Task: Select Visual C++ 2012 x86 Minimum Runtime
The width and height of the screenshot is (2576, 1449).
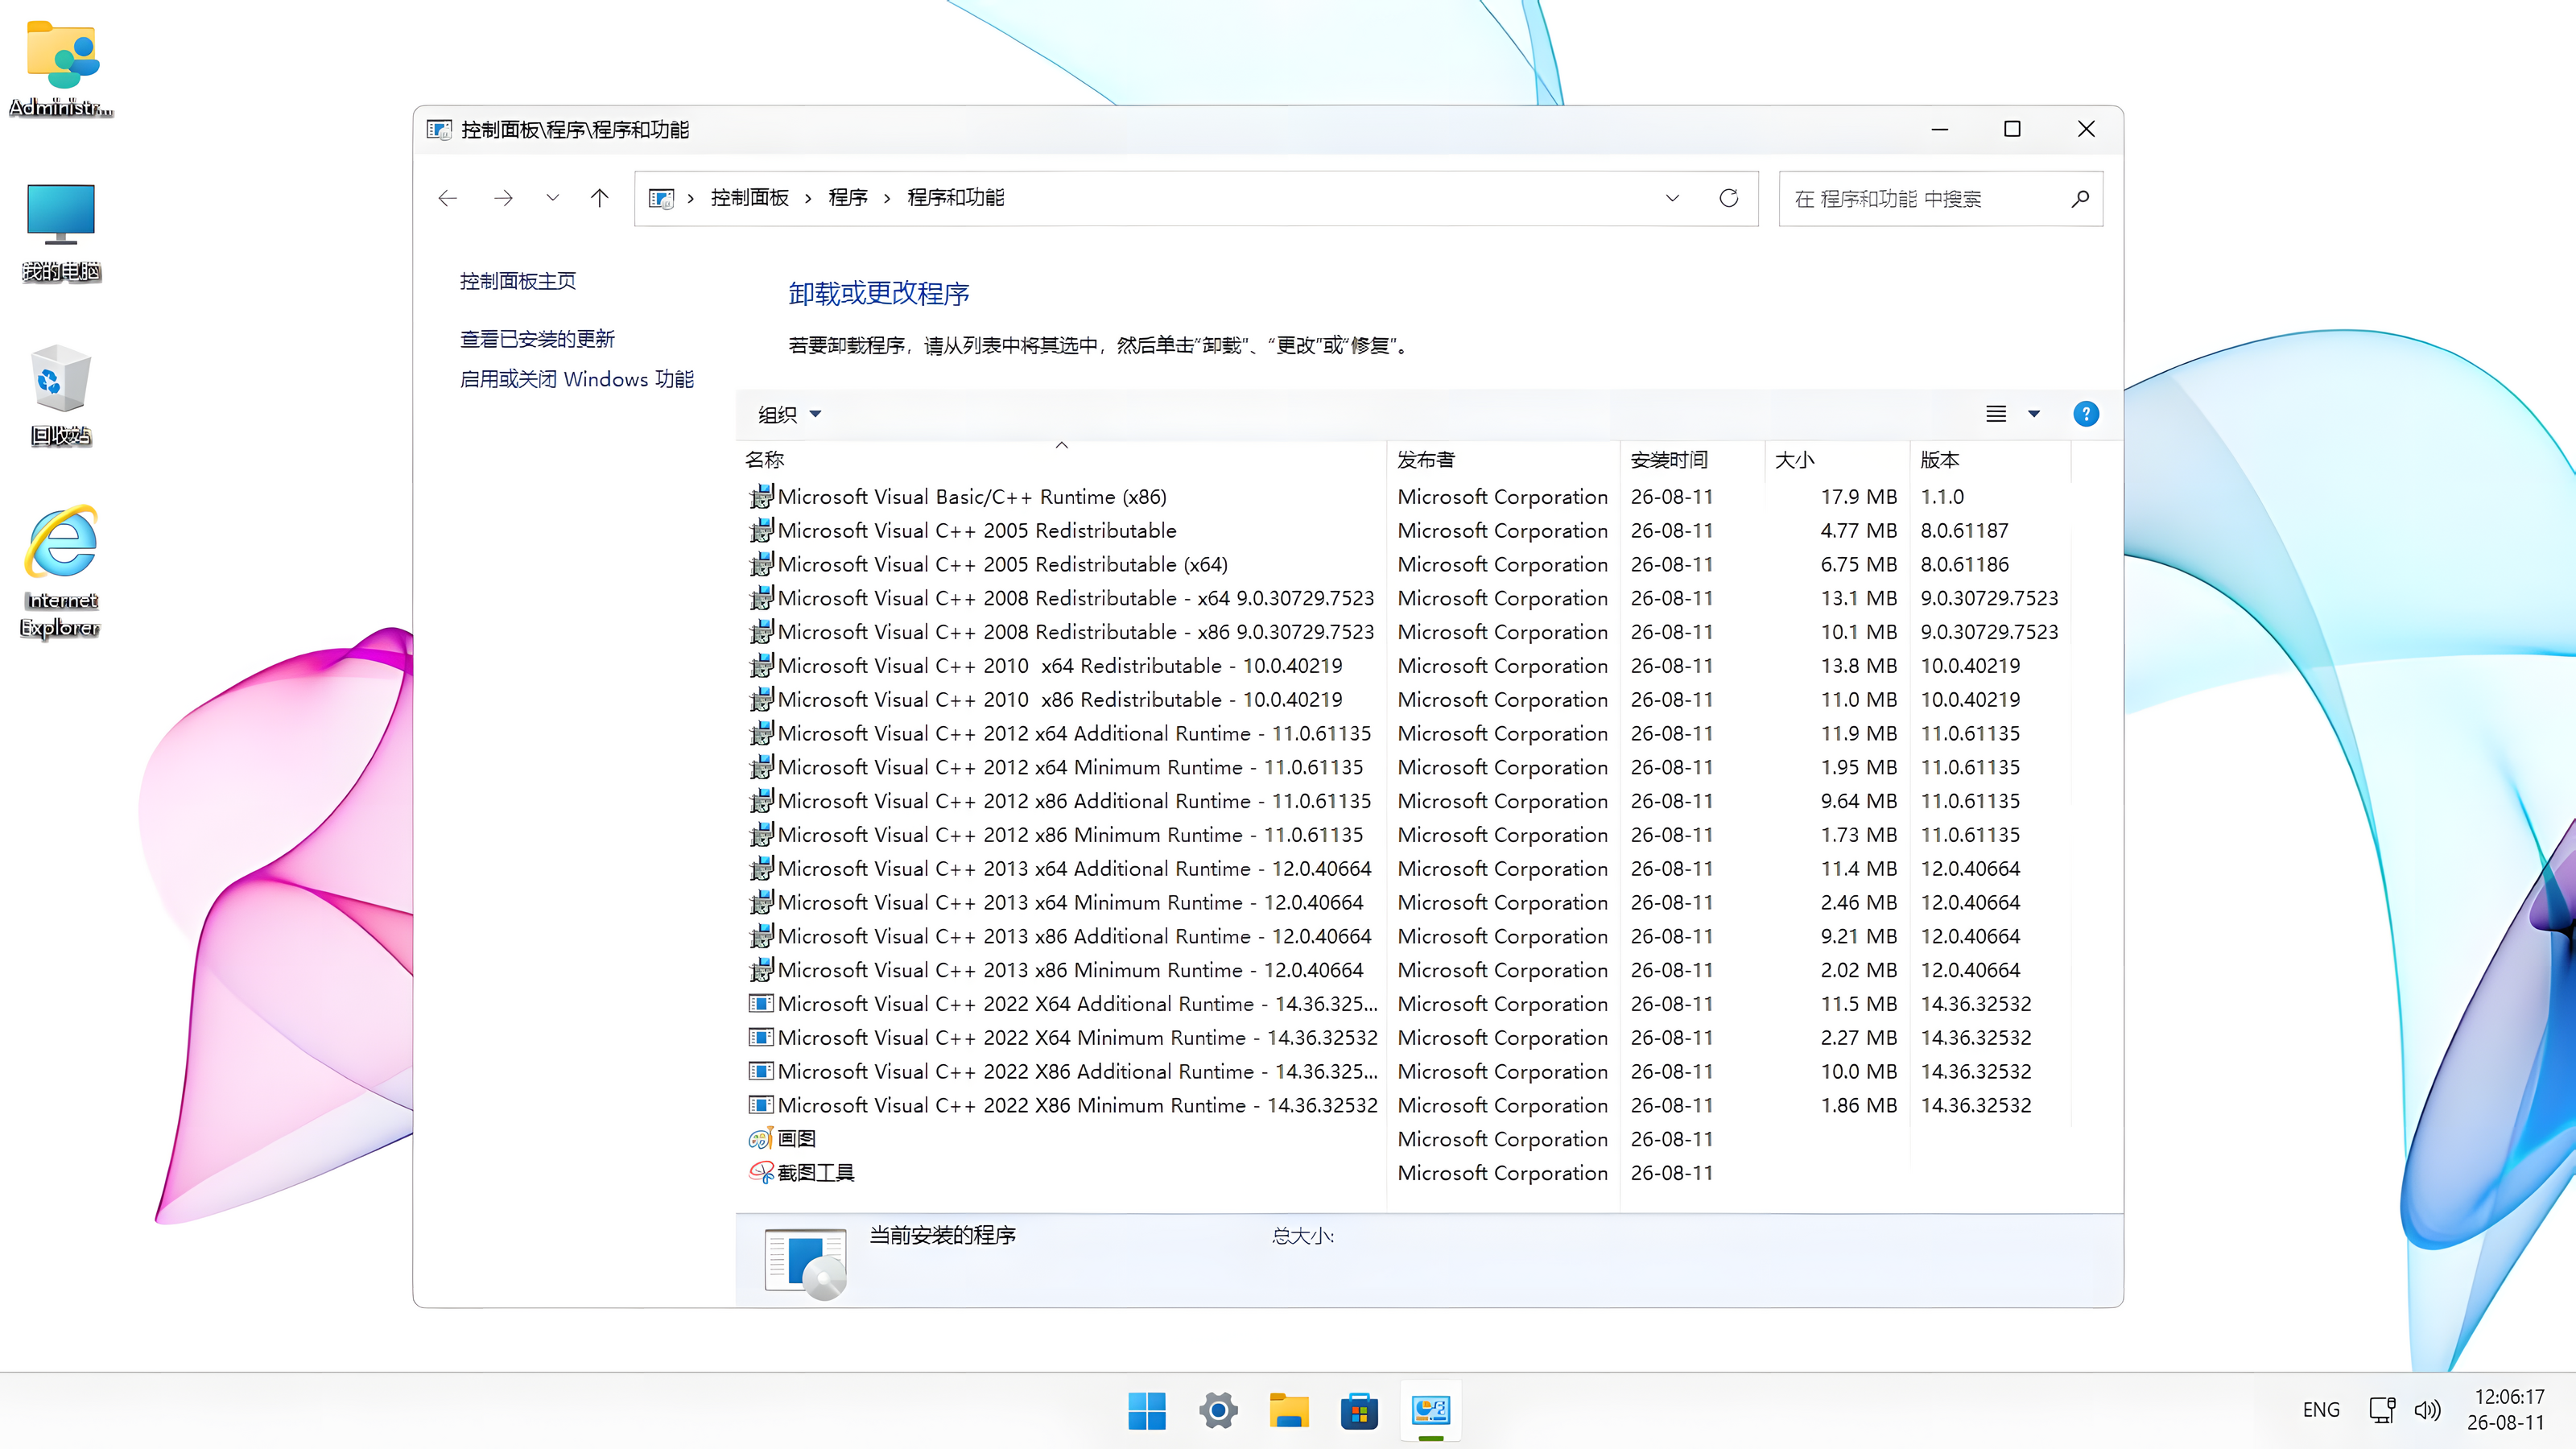Action: [x=1404, y=835]
